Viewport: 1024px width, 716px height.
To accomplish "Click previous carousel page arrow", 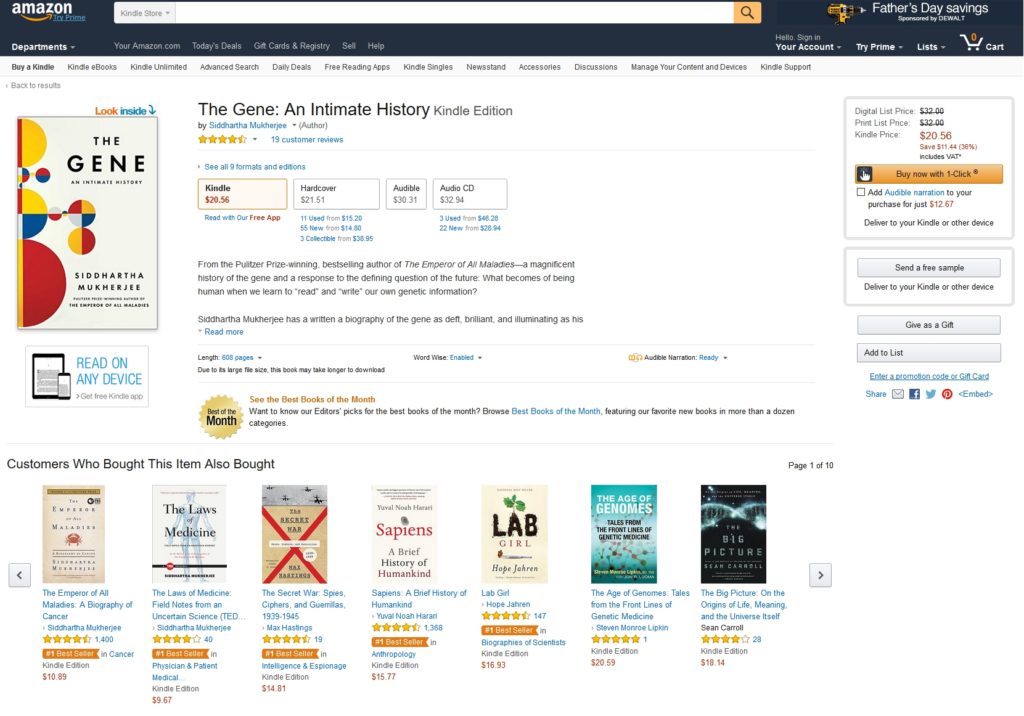I will click(19, 575).
